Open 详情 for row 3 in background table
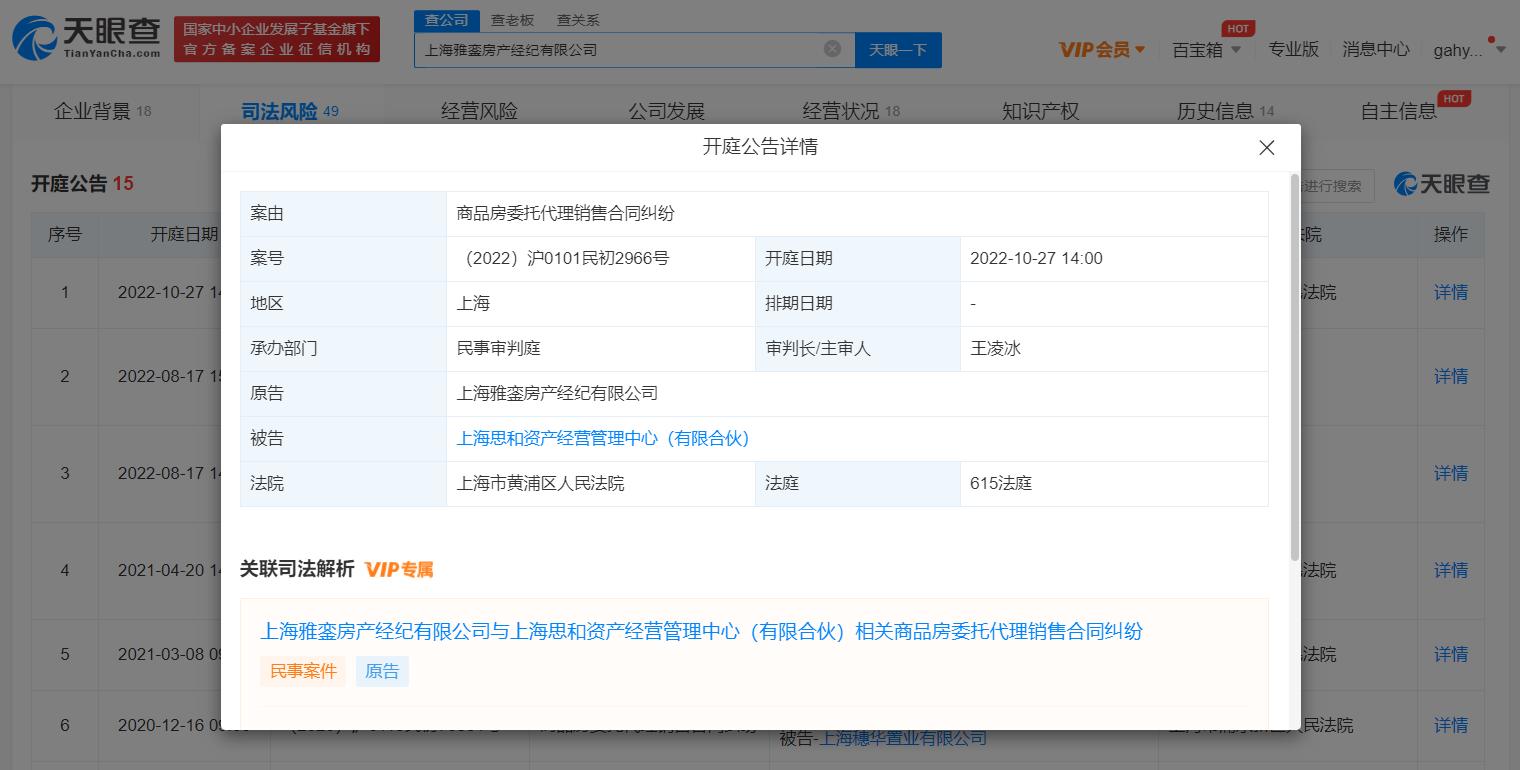This screenshot has width=1520, height=770. (x=1451, y=472)
